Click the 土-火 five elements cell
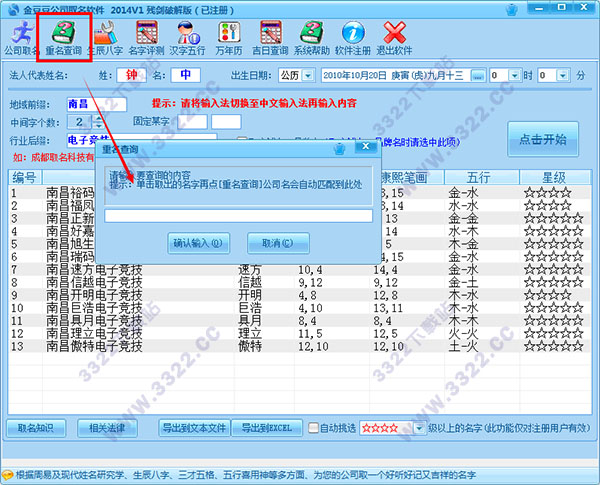600x485 pixels. tap(463, 346)
